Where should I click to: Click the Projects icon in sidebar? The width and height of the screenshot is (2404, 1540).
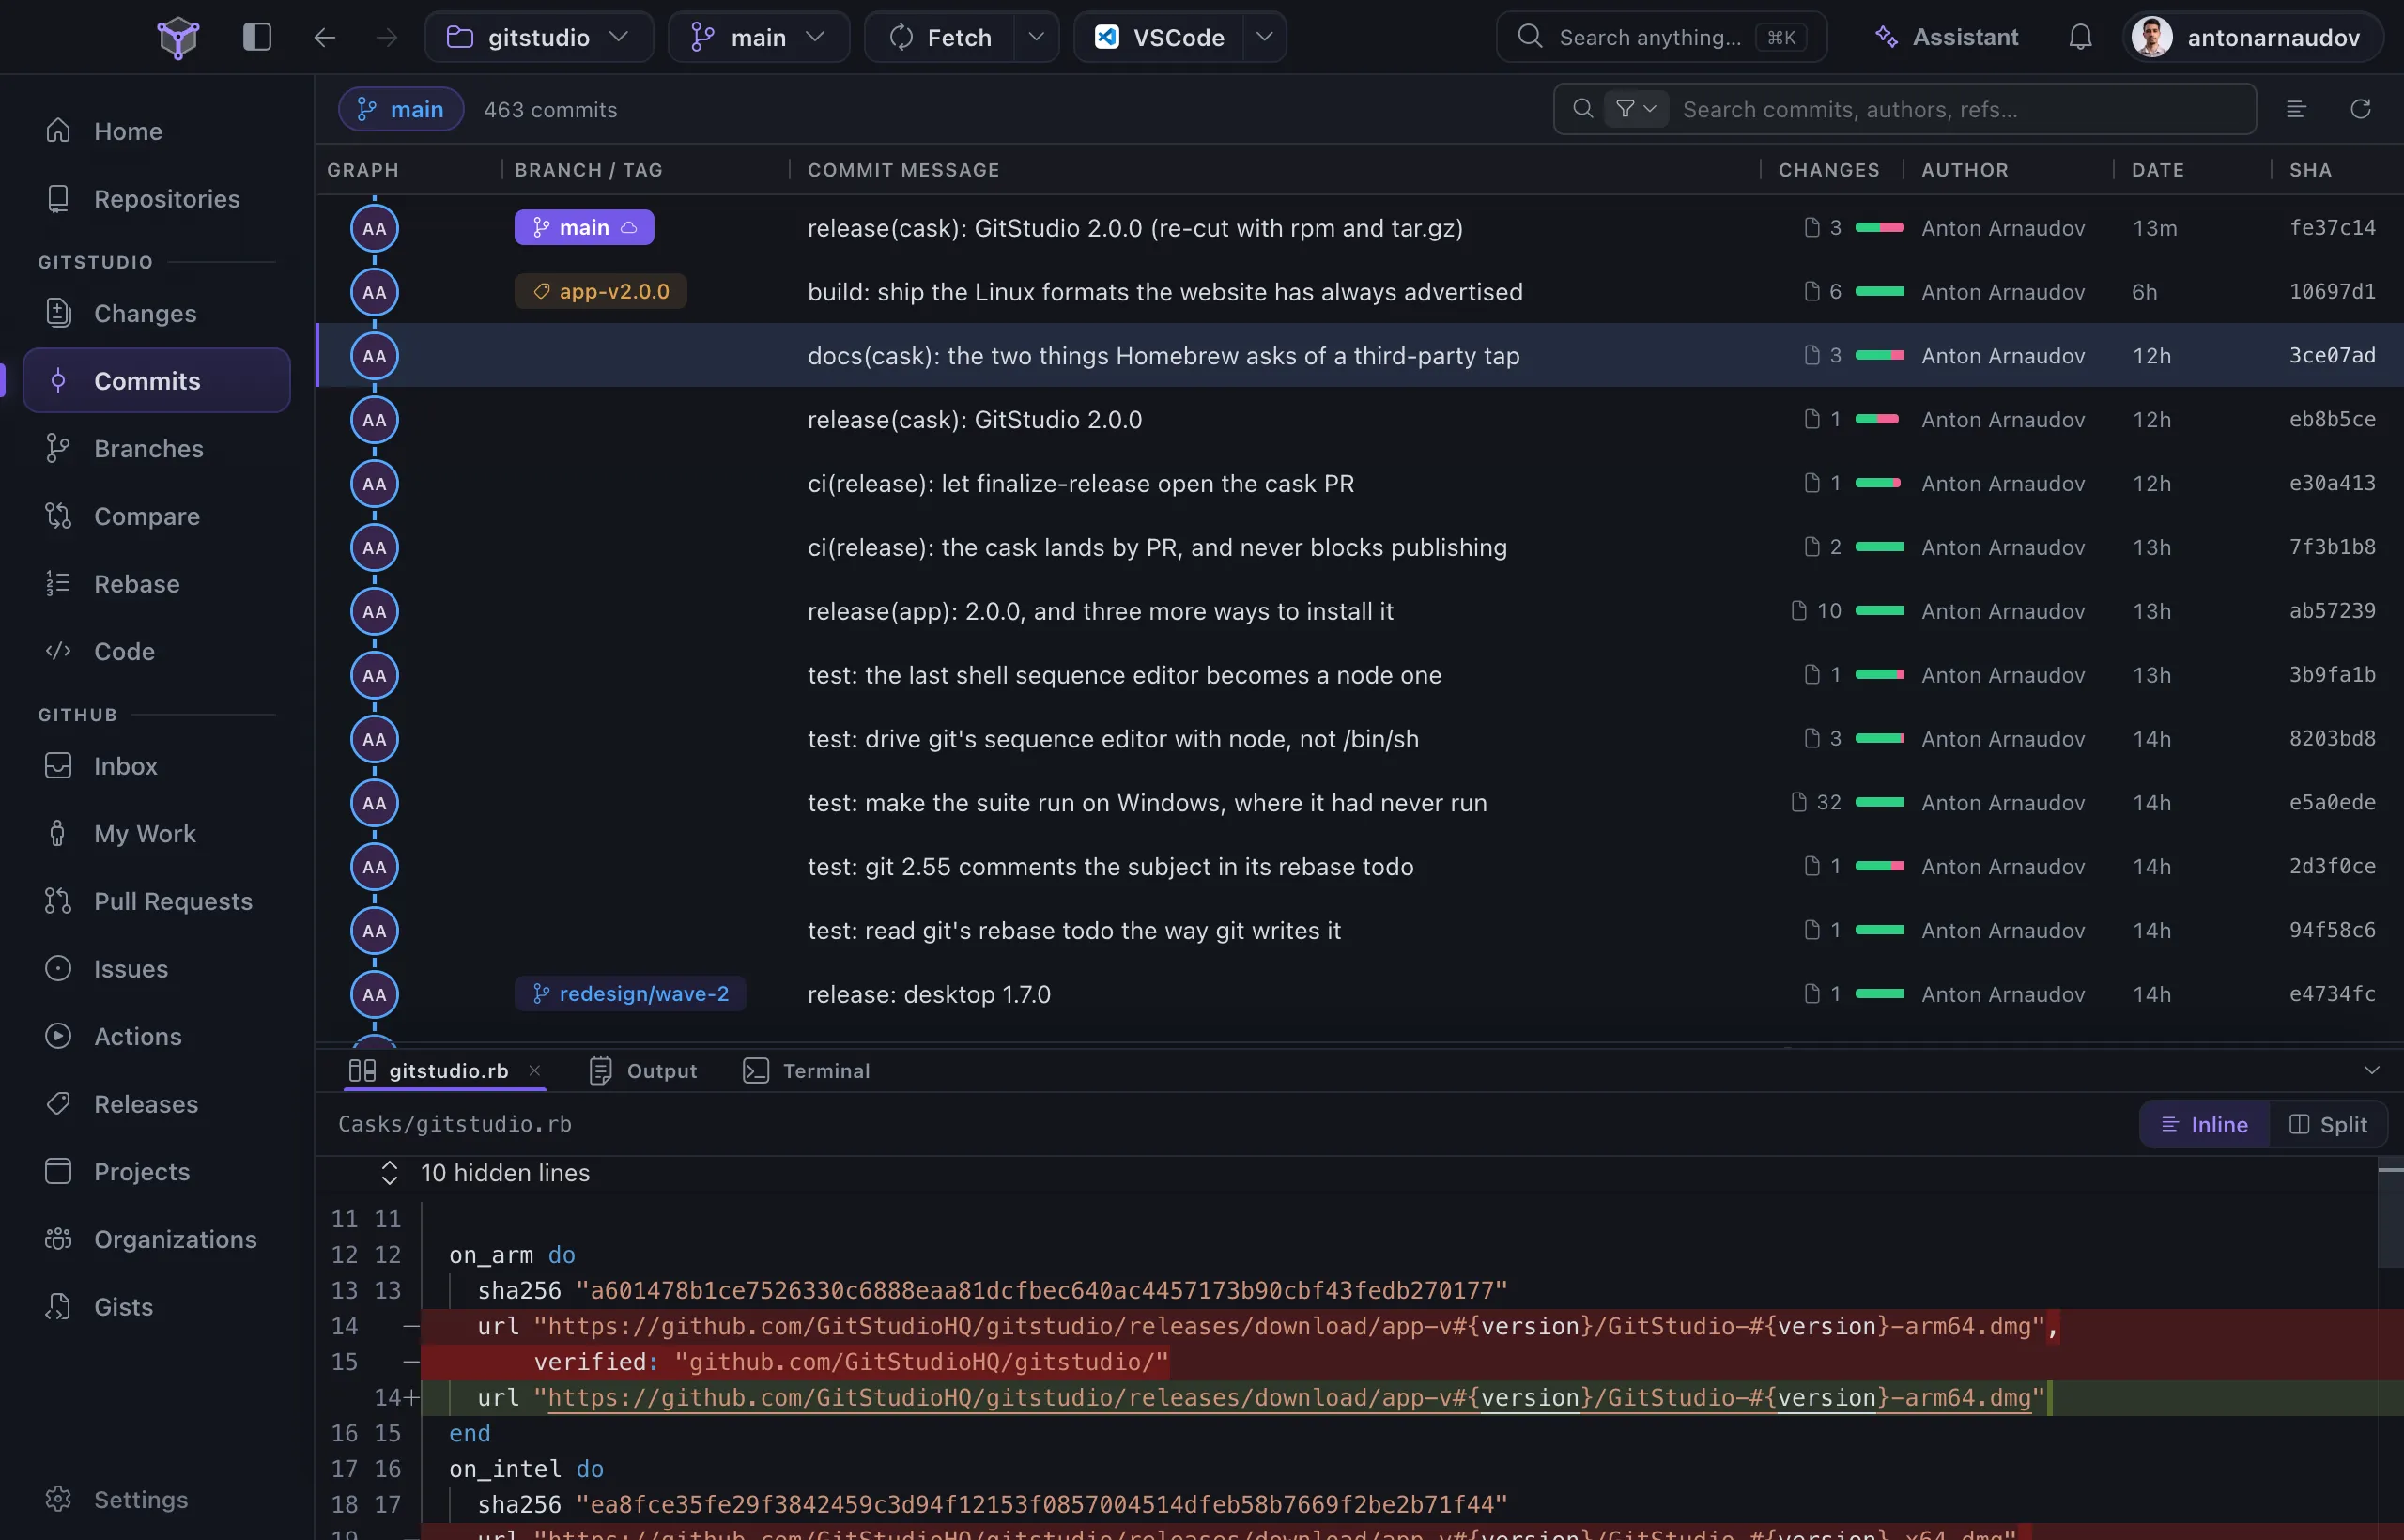[x=58, y=1171]
